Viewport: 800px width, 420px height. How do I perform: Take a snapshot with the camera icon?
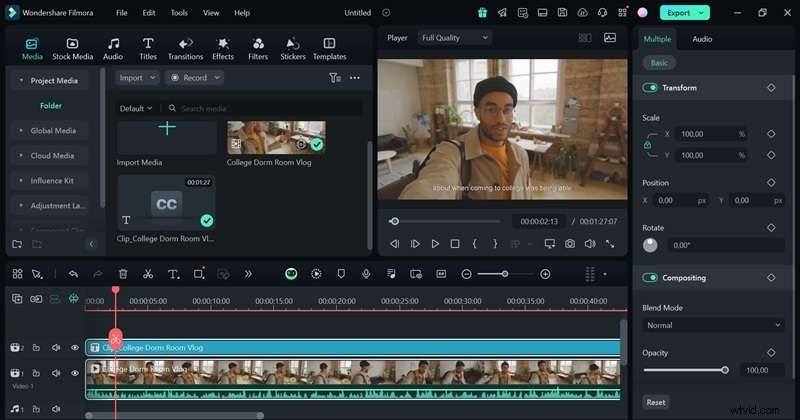[569, 243]
